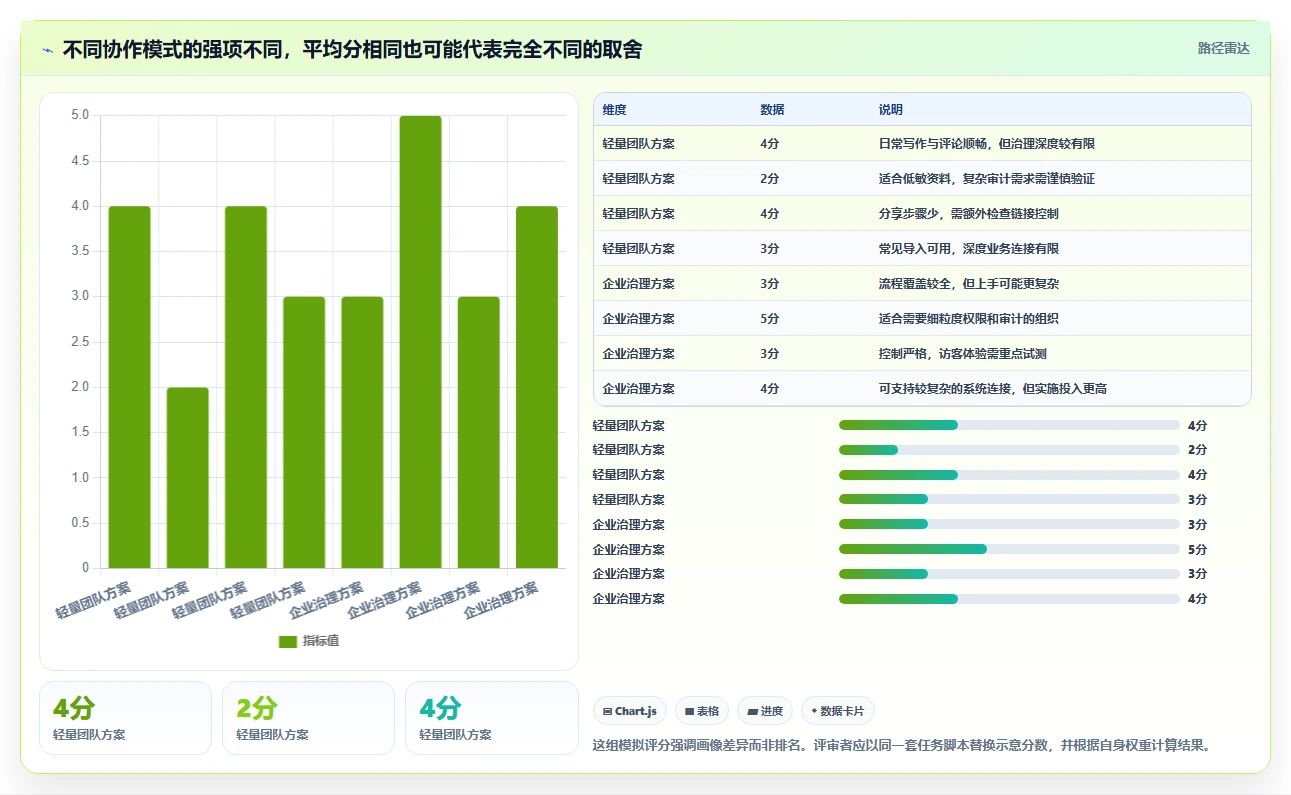Click the row 可支持较复杂的系统连接，但实施投入更高
Viewport: 1291px width, 795px height.
pos(922,388)
